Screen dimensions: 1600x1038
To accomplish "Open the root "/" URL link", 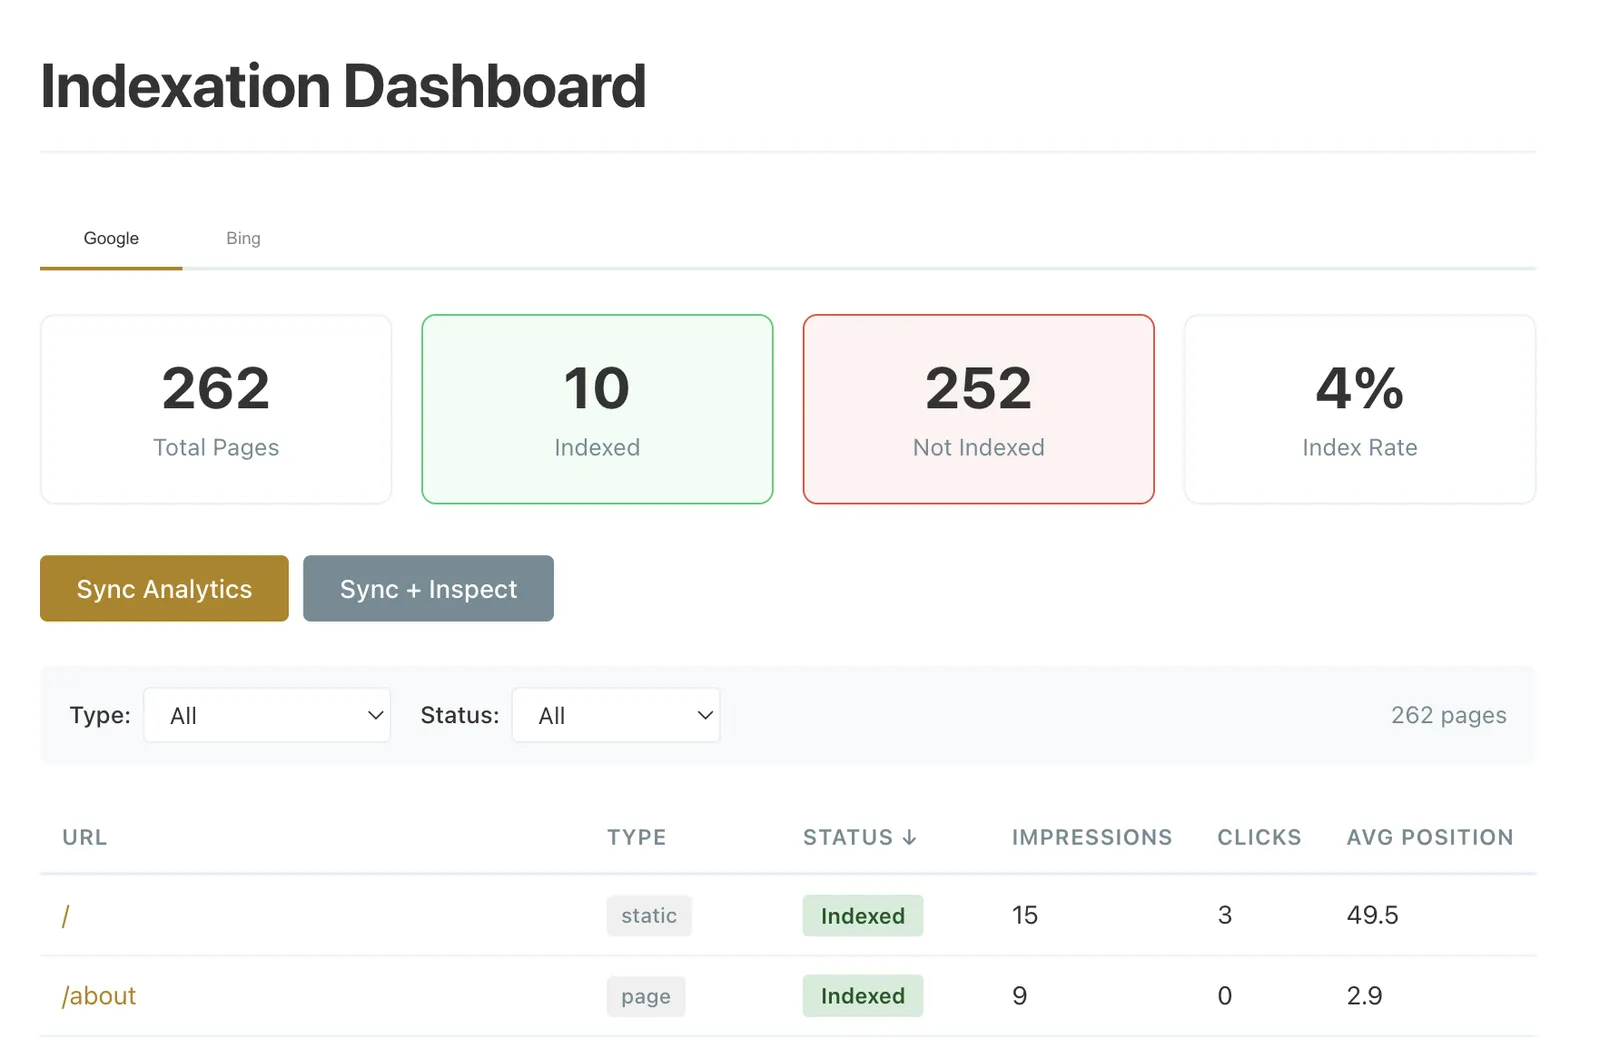I will point(66,916).
